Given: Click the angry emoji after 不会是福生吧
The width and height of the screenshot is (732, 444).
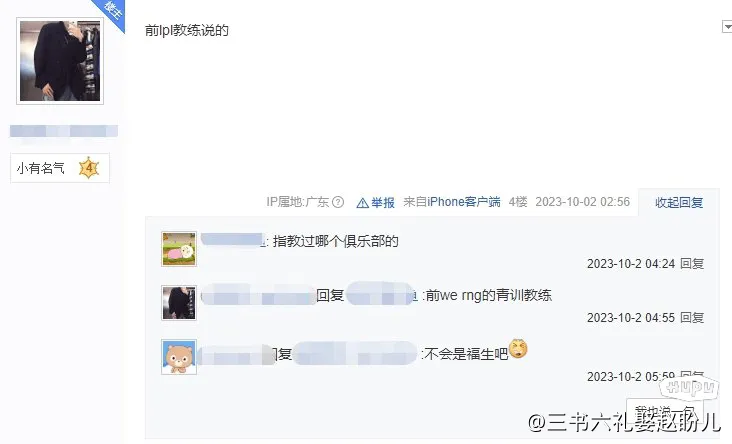Looking at the screenshot, I should pos(518,349).
